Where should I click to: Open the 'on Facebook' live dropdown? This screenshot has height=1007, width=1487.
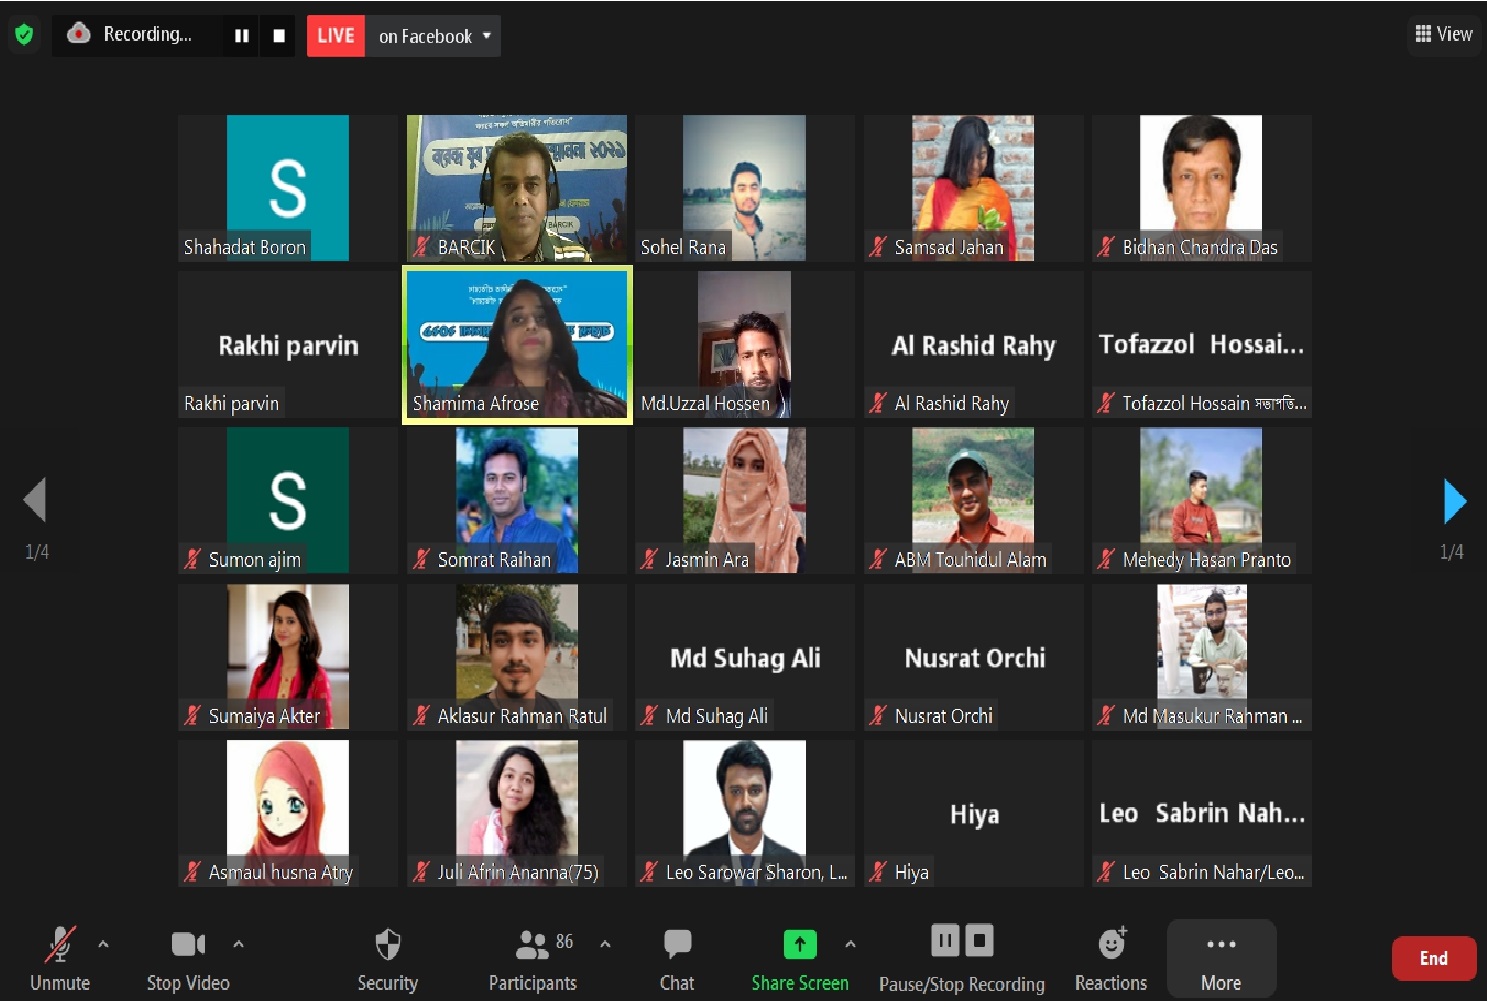coord(434,36)
